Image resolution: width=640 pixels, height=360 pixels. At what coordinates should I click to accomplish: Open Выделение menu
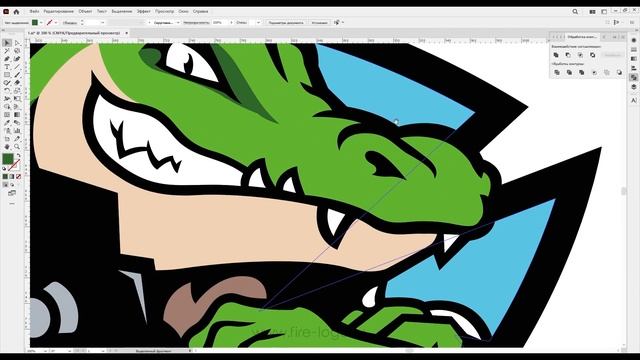point(122,12)
